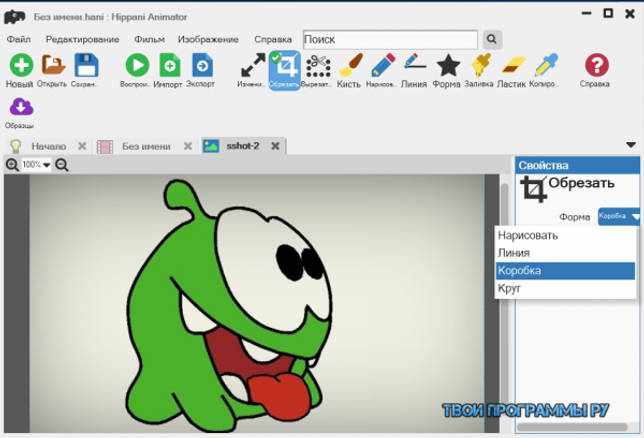Image resolution: width=644 pixels, height=438 pixels.
Task: Open the Фильм menu
Action: (x=150, y=39)
